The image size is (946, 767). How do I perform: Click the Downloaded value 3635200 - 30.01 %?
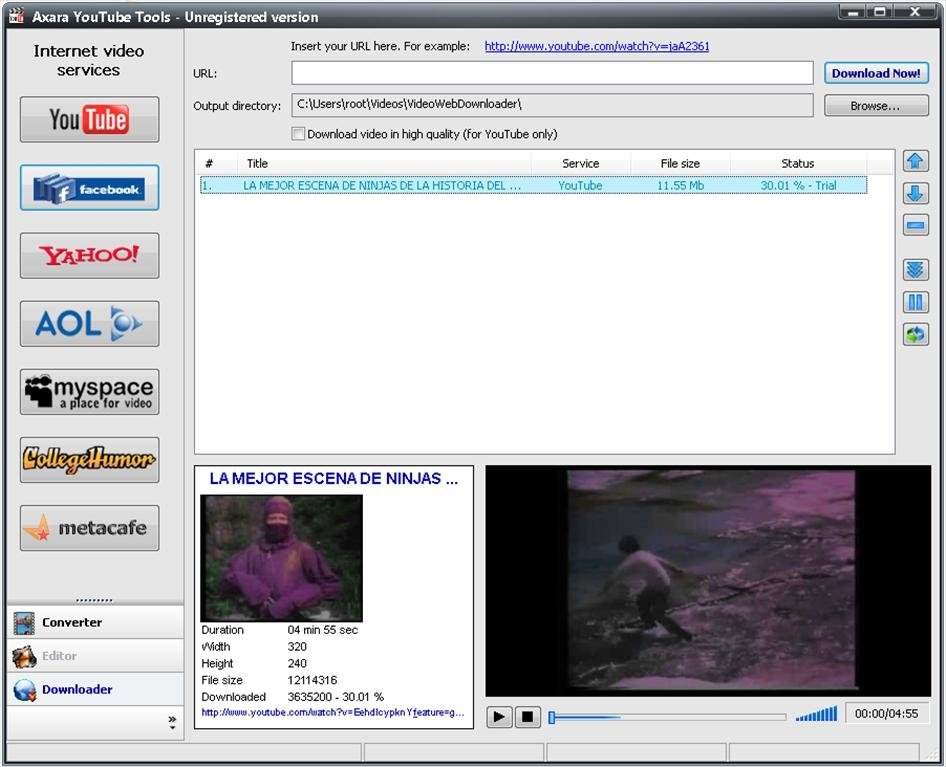(x=335, y=697)
